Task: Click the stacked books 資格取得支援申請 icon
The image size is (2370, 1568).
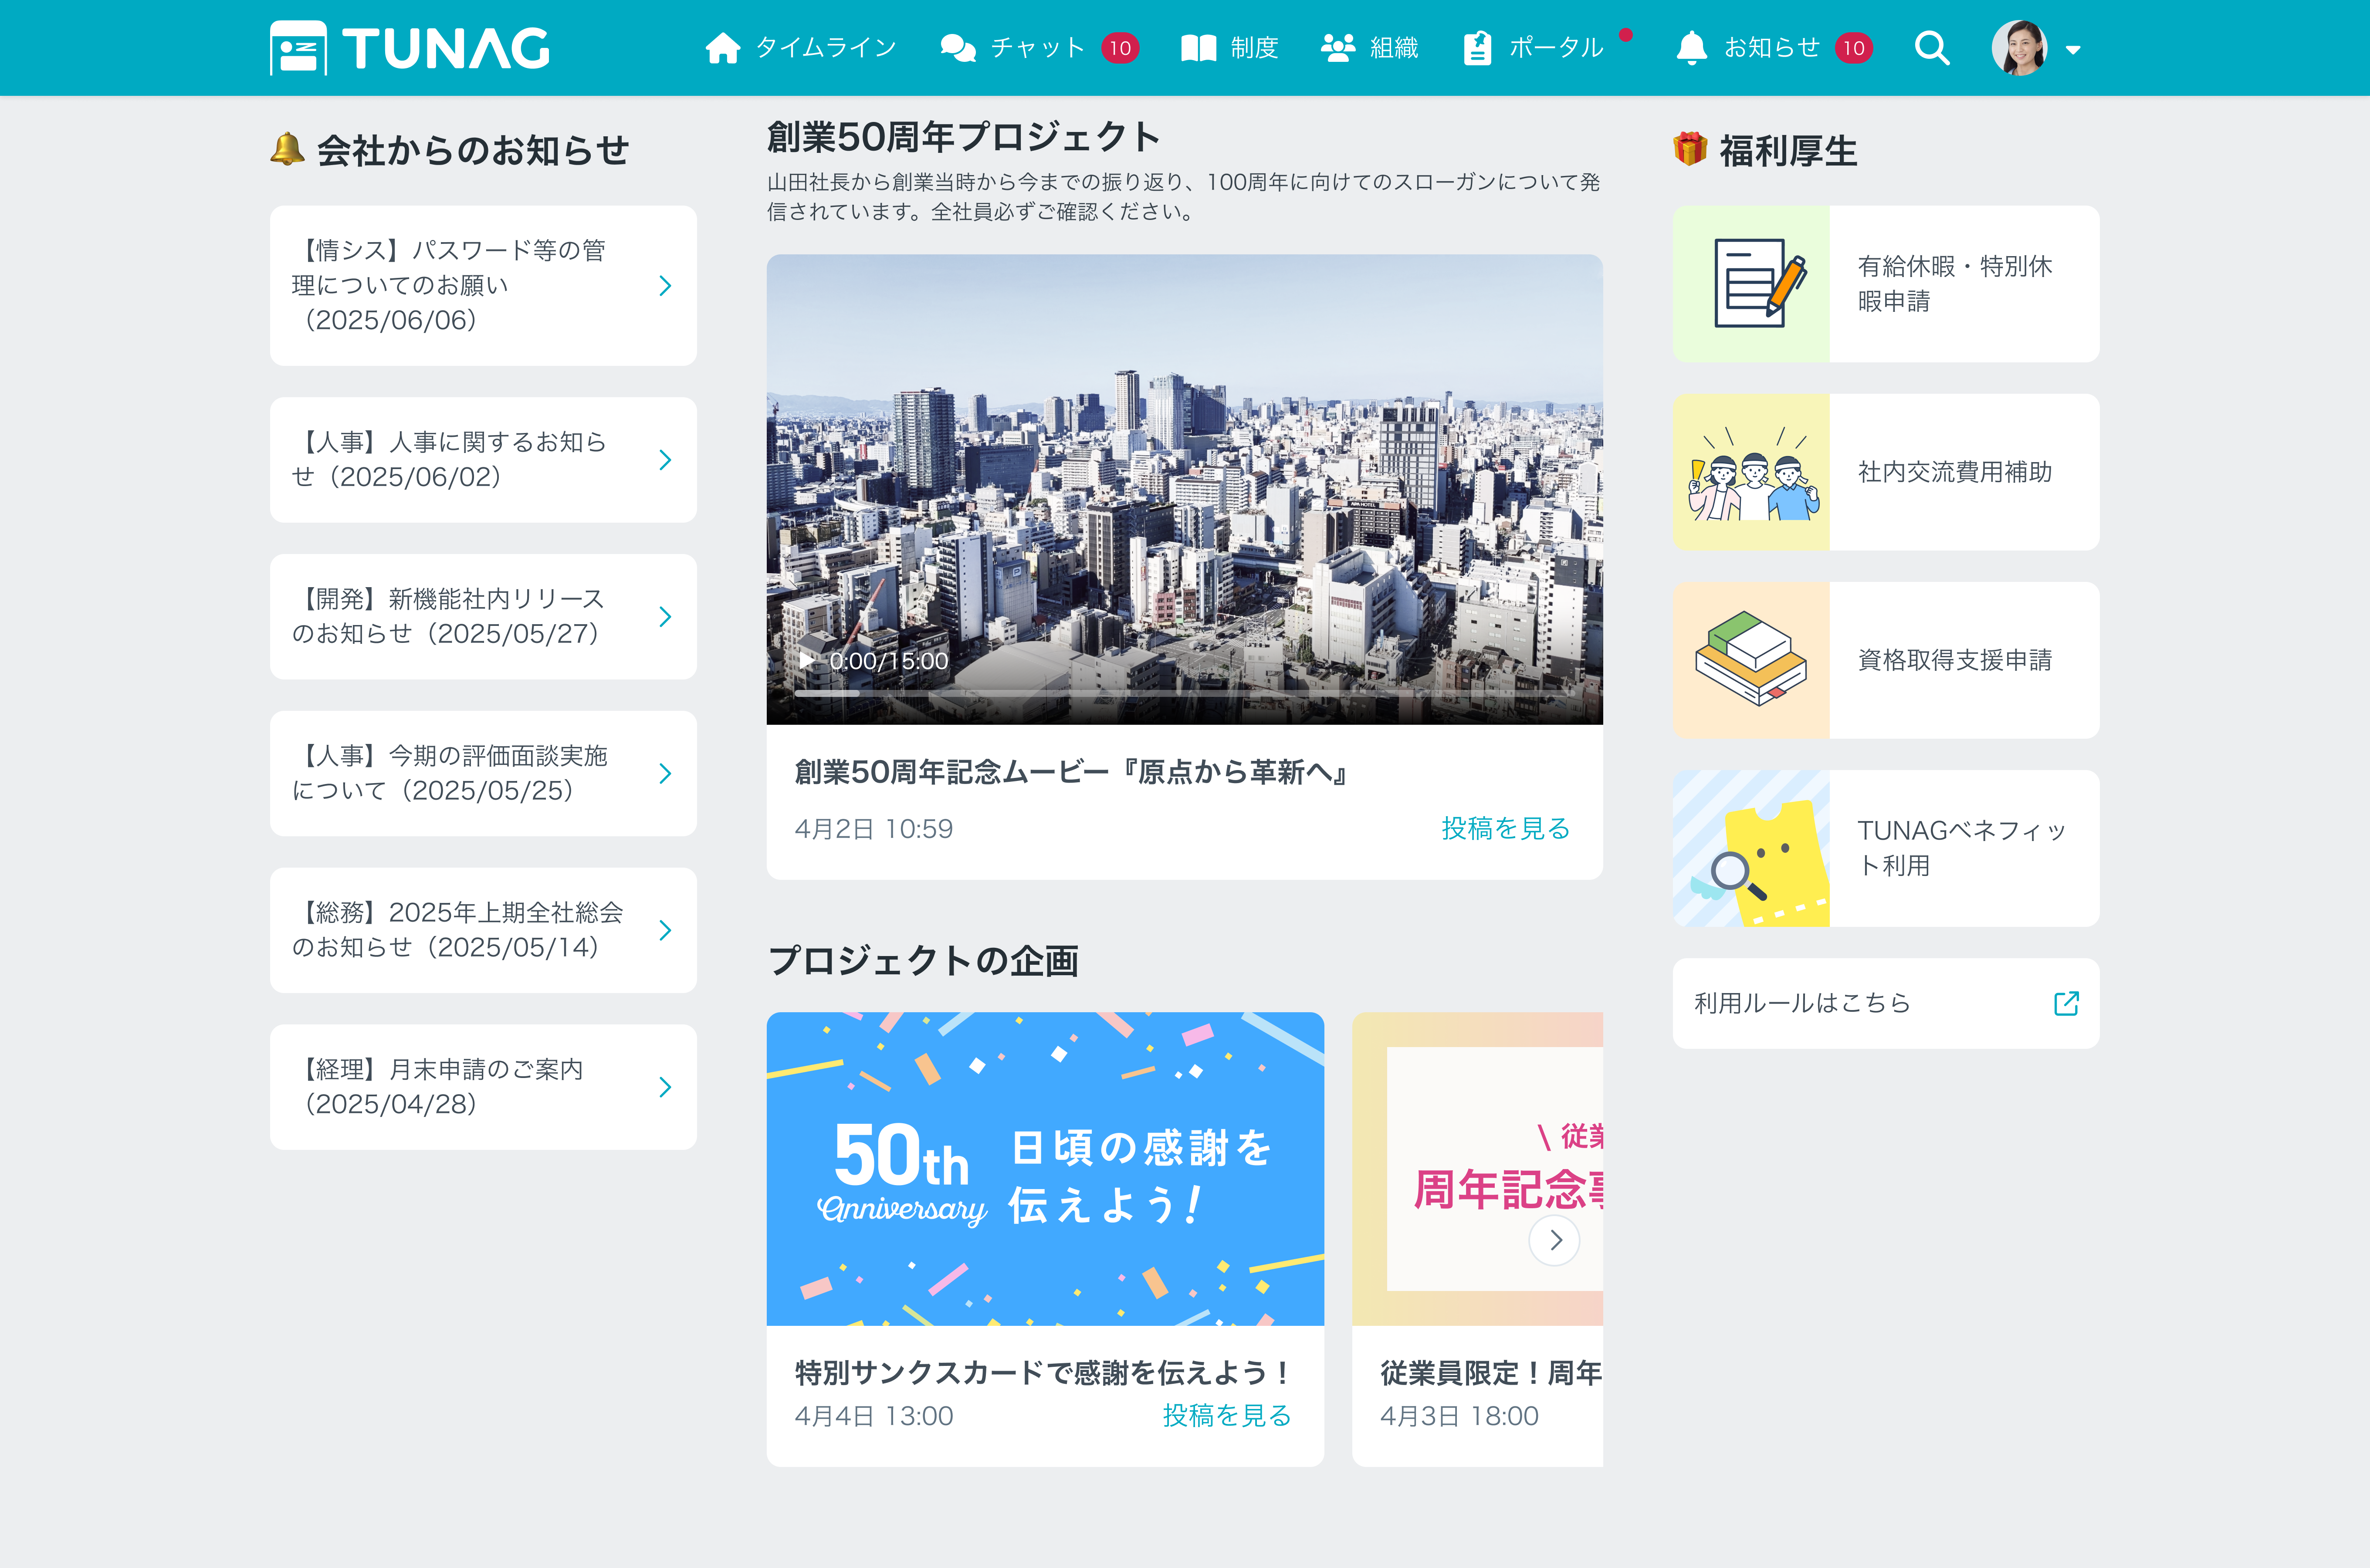Action: point(1751,660)
